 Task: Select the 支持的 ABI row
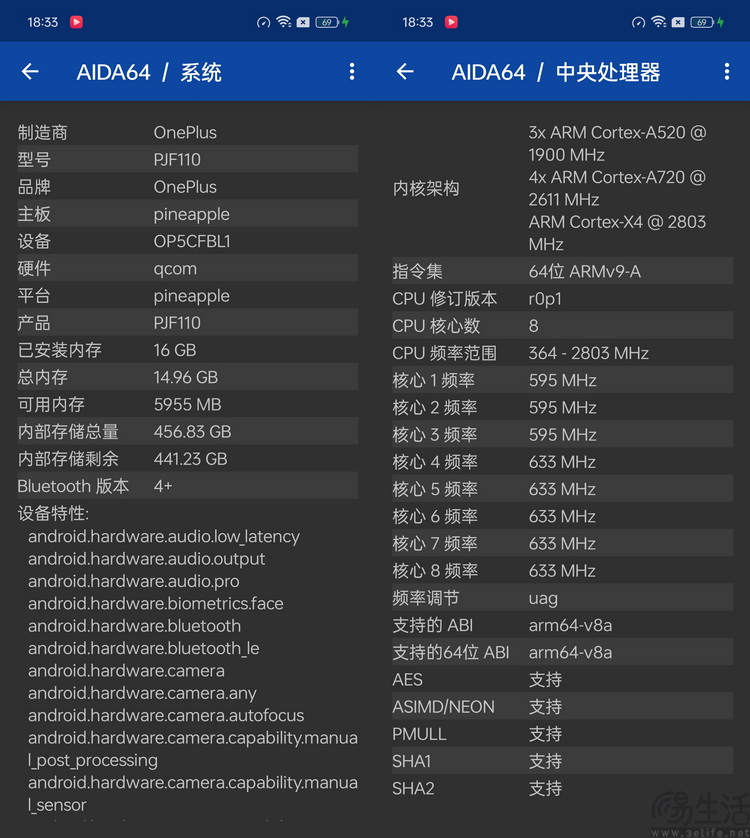point(562,625)
